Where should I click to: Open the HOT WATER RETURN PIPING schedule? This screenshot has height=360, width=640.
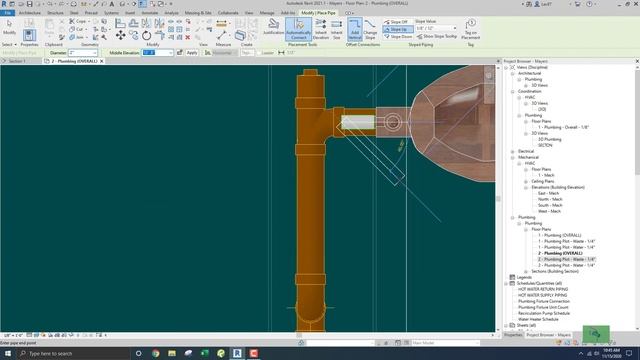pos(543,289)
